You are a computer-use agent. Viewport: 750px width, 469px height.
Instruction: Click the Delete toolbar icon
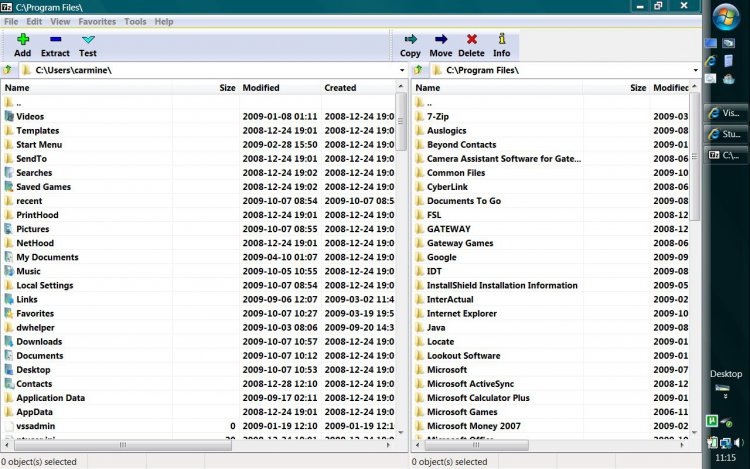(472, 39)
